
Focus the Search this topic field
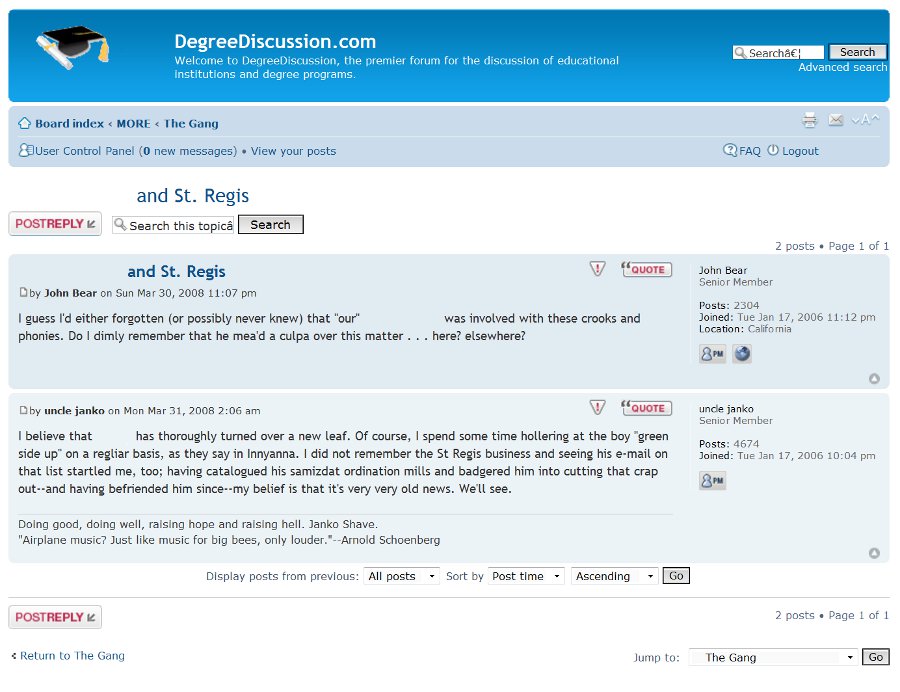click(x=173, y=225)
